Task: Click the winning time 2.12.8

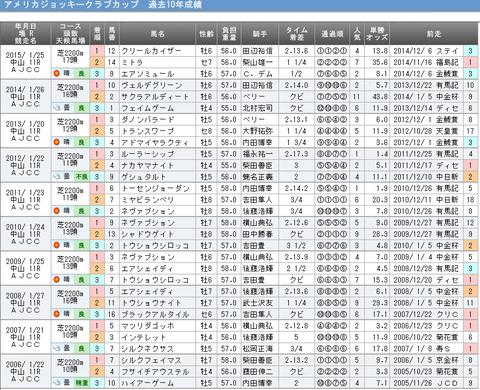Action: 296,326
